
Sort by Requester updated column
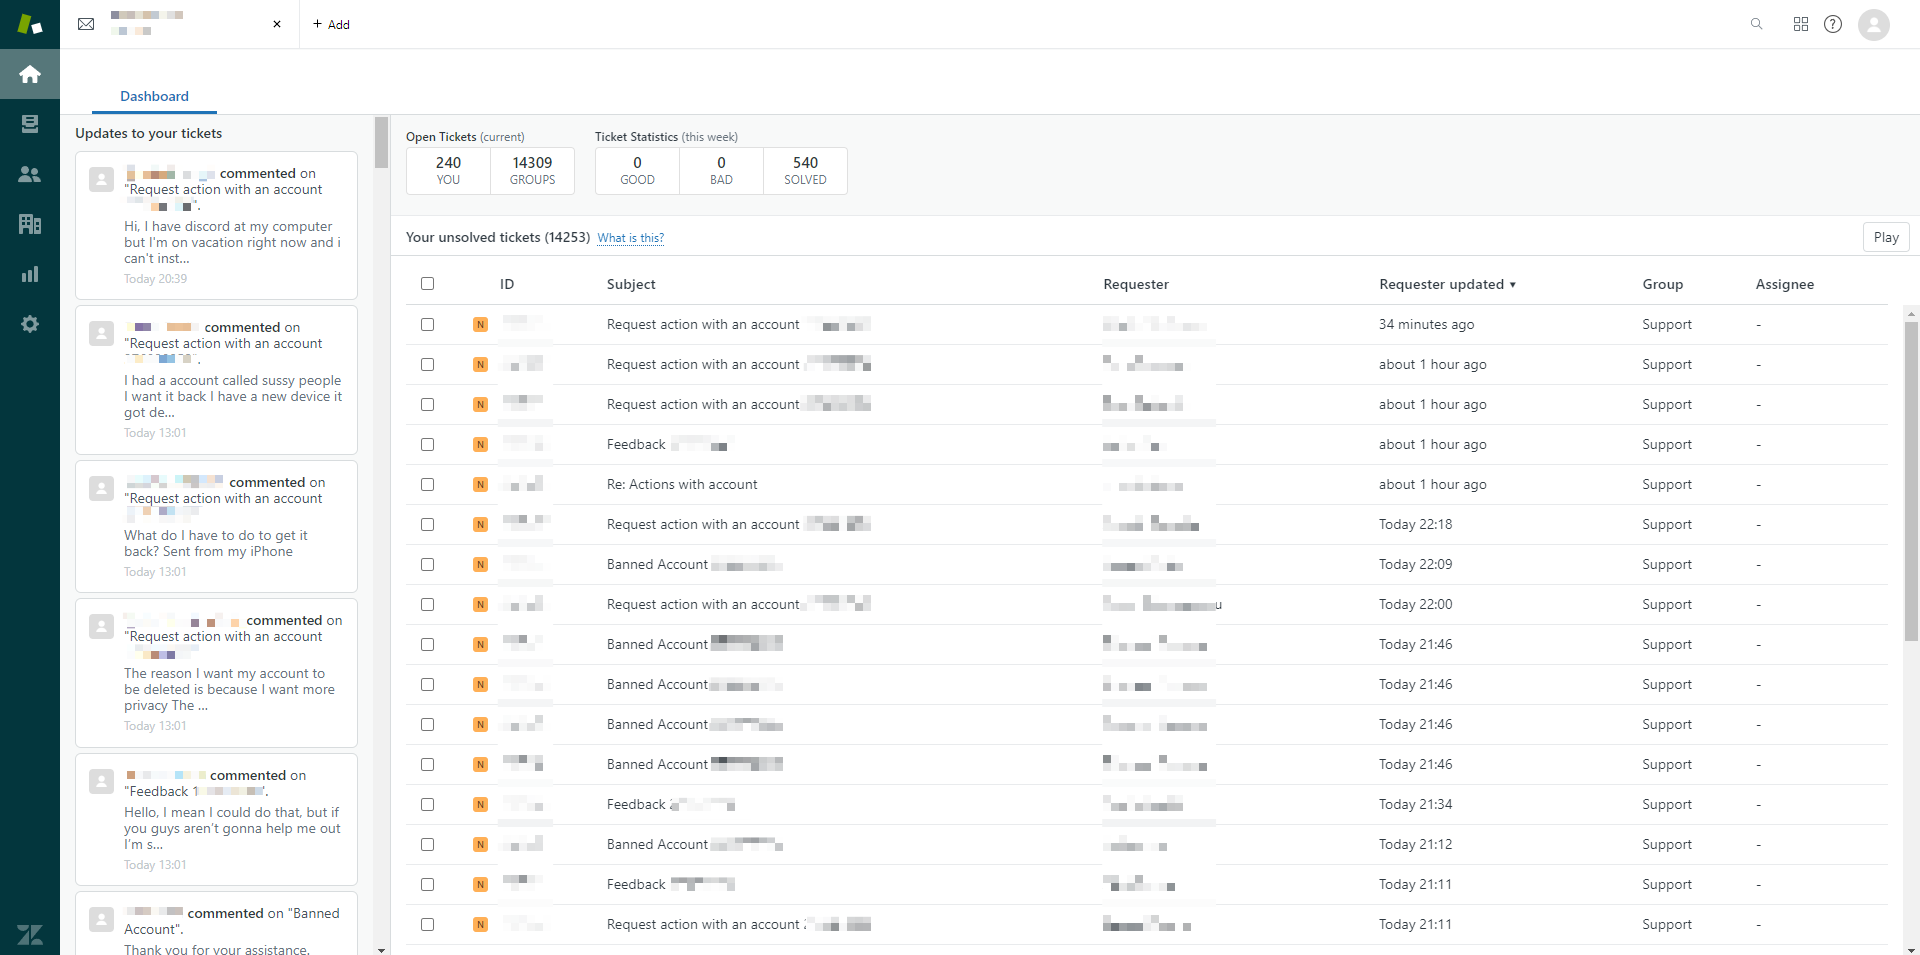[x=1447, y=284]
